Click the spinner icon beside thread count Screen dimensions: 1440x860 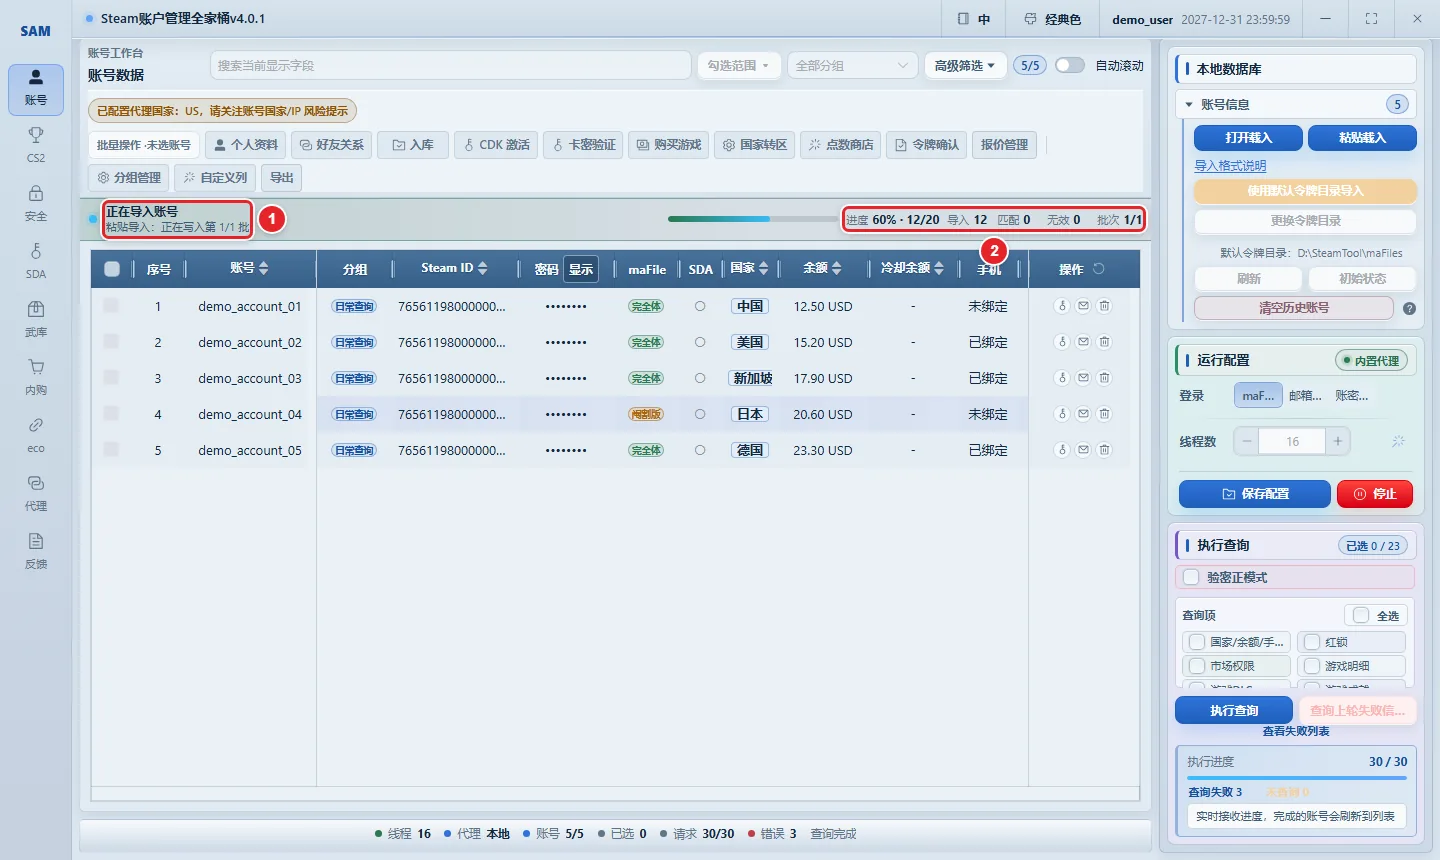click(1398, 441)
